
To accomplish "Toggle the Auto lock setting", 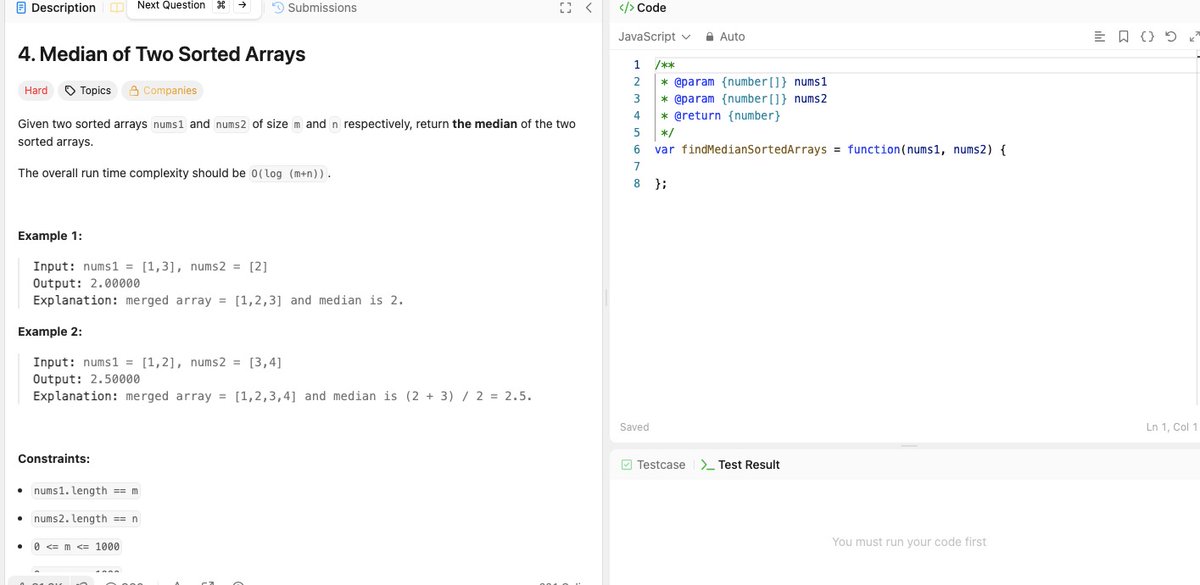I will pyautogui.click(x=725, y=37).
